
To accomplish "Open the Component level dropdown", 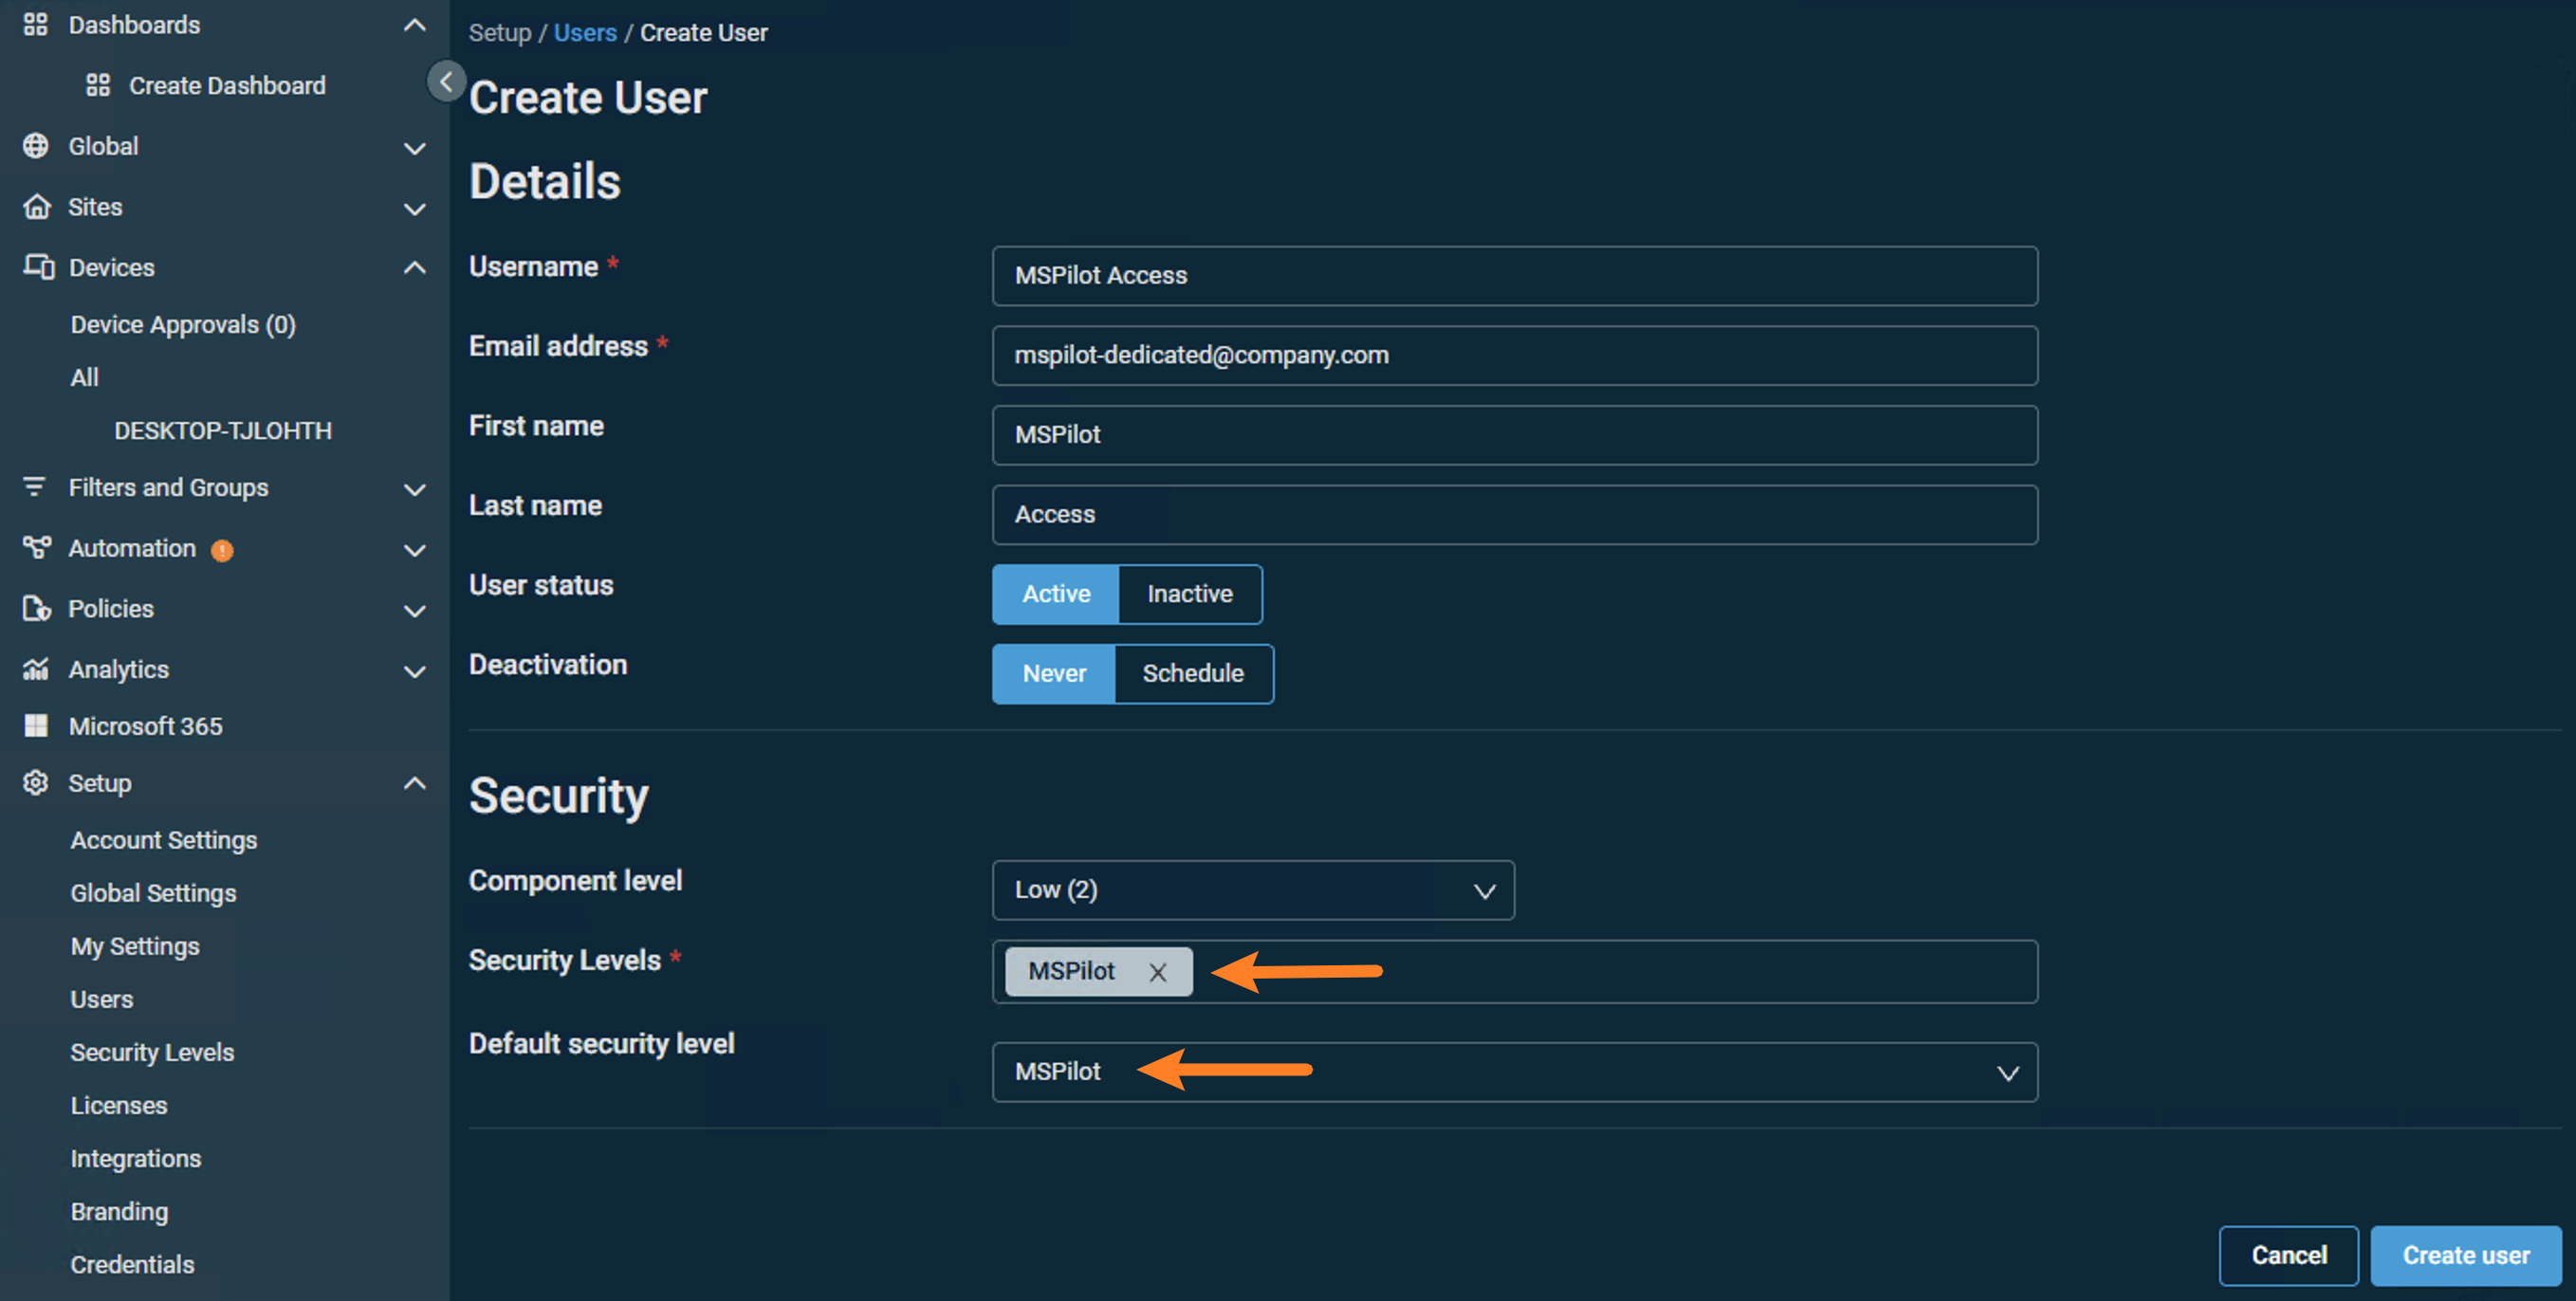I will [1253, 890].
